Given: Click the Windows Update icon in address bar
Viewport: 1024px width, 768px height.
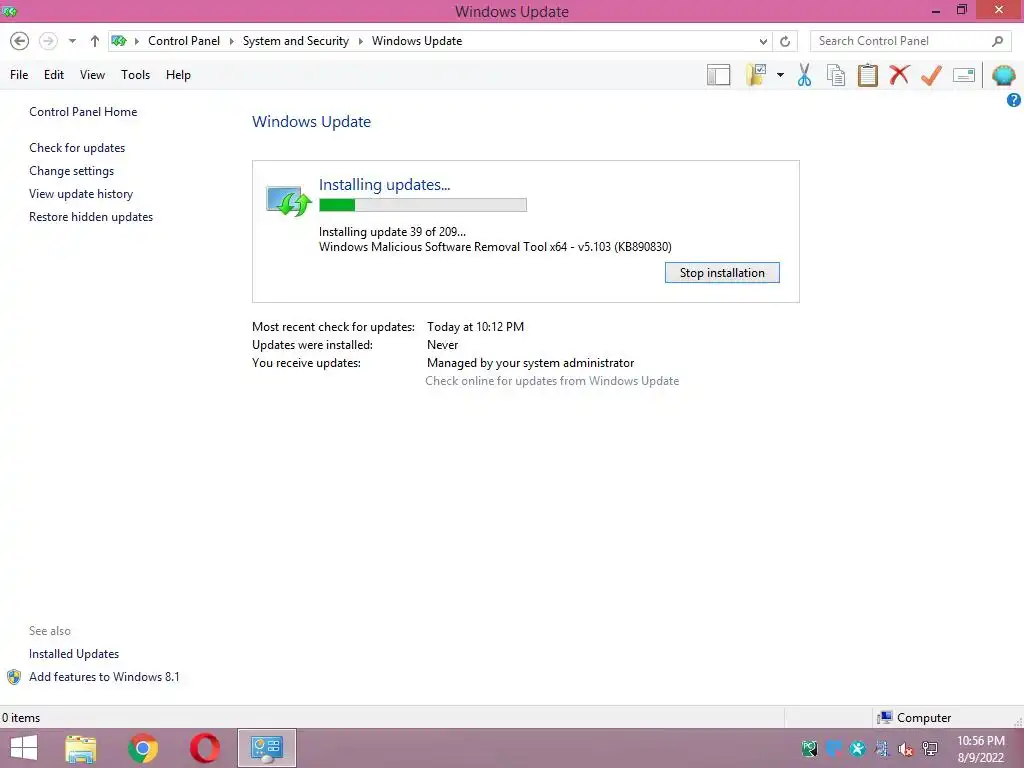Looking at the screenshot, I should 119,41.
